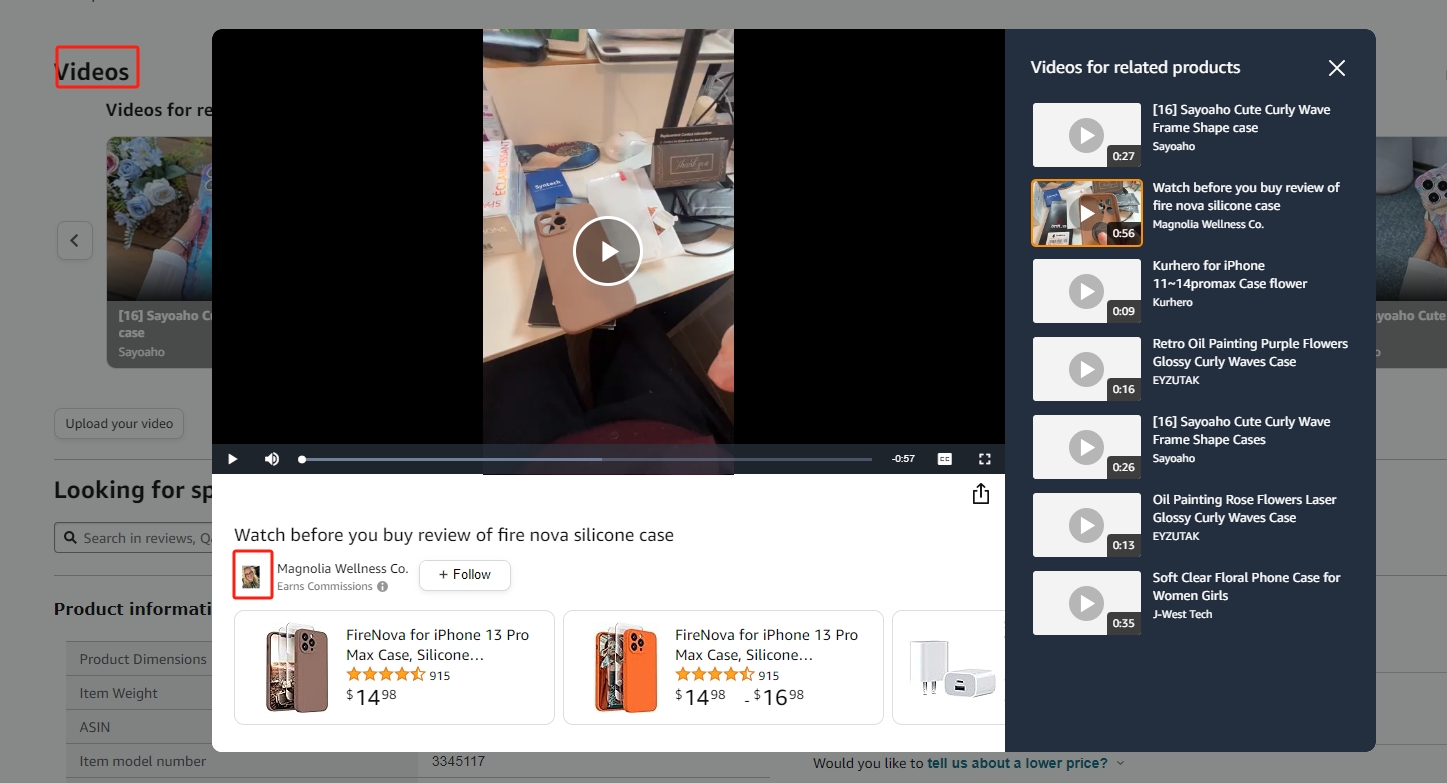The width and height of the screenshot is (1447, 783).
Task: Open the Magnolia Wellness Co. creator name
Action: coord(343,568)
